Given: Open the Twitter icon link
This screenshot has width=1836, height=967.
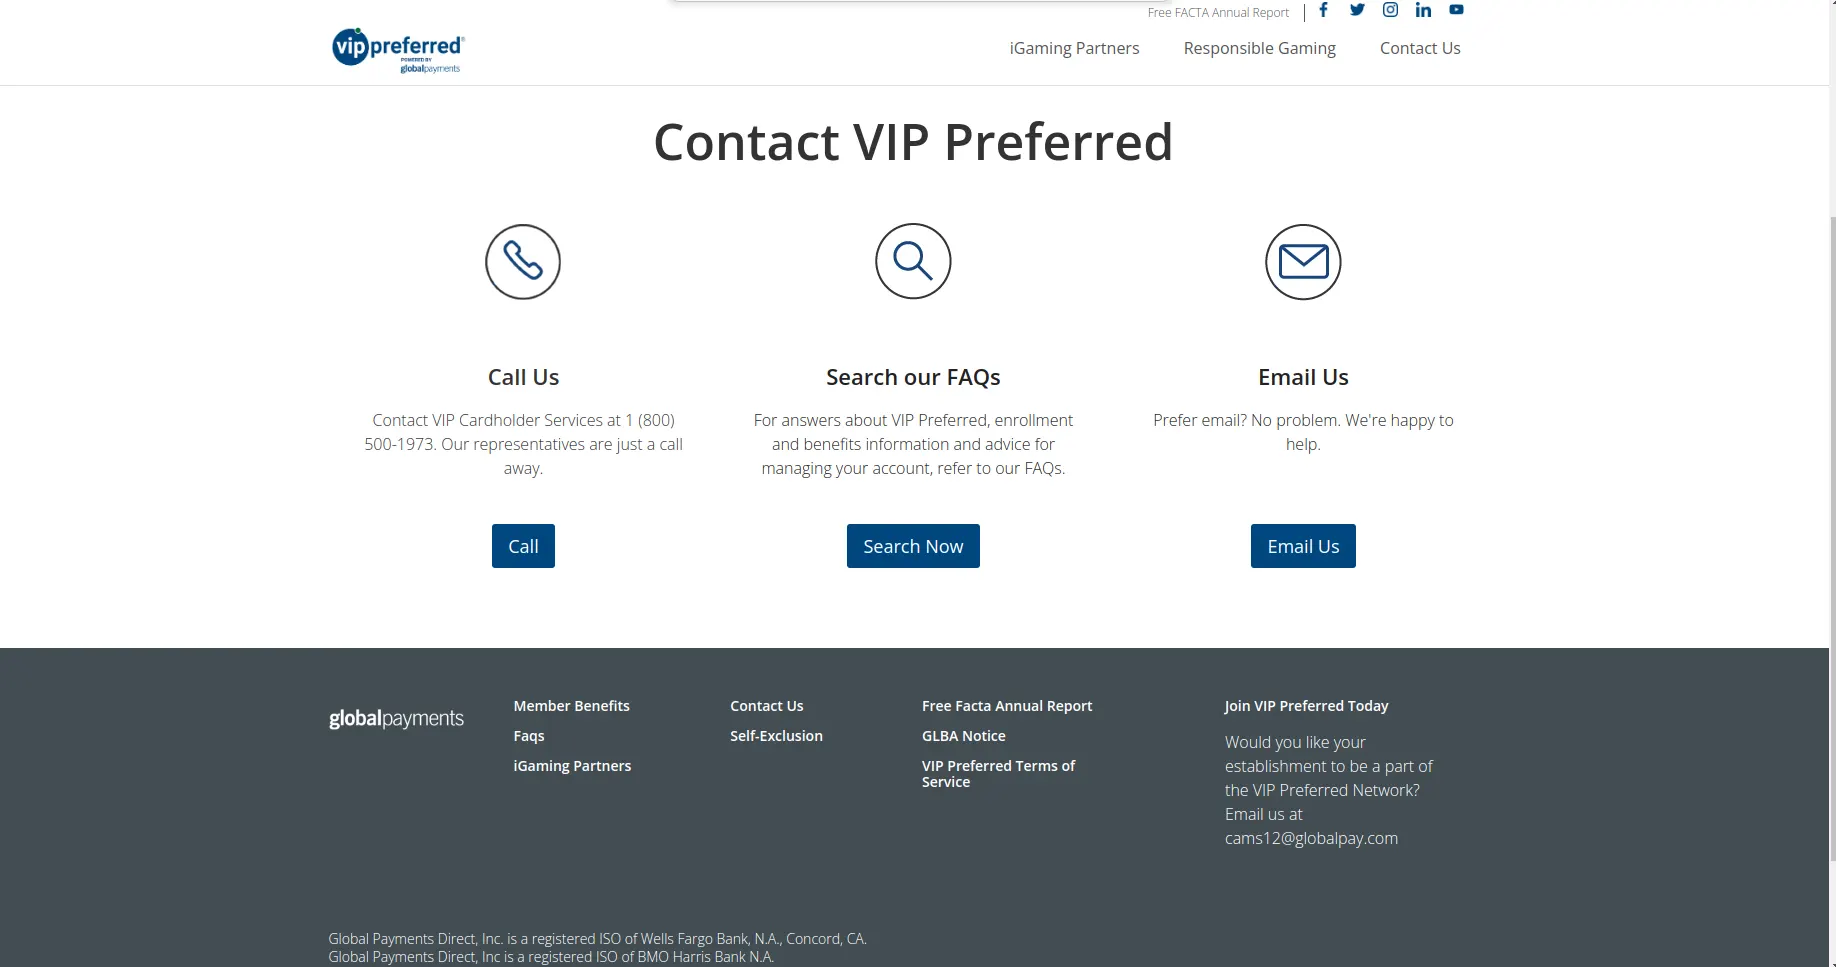Looking at the screenshot, I should tap(1357, 10).
